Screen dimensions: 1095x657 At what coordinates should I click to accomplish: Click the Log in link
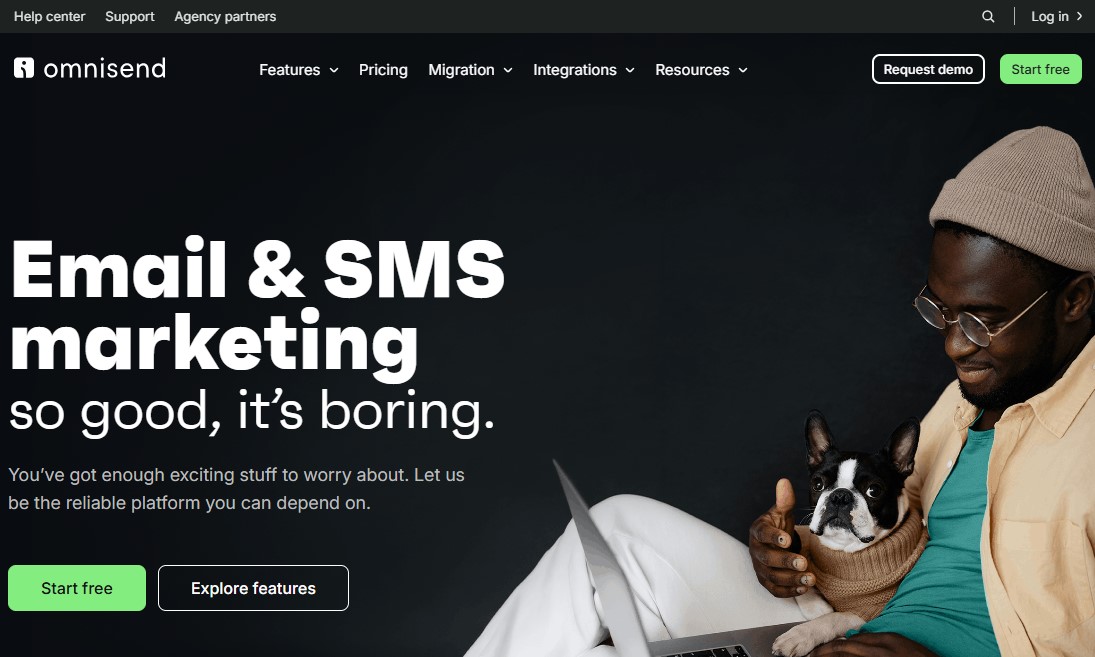point(1050,16)
